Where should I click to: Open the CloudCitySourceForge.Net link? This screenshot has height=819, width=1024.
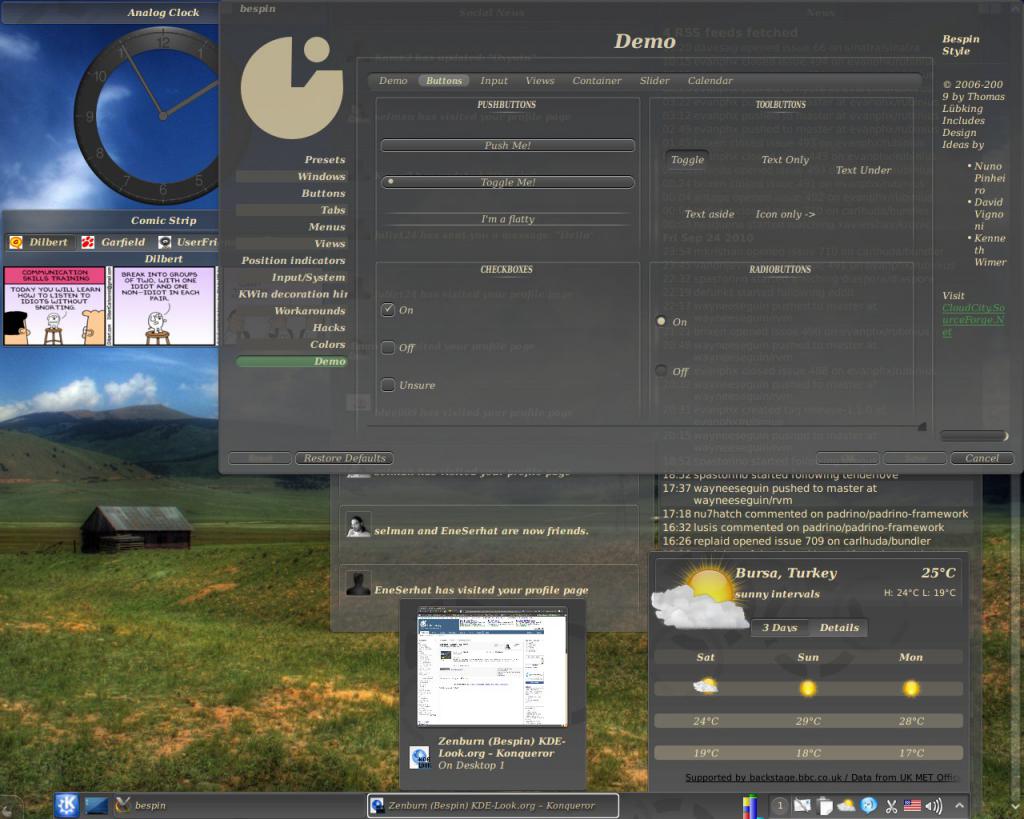tap(973, 319)
